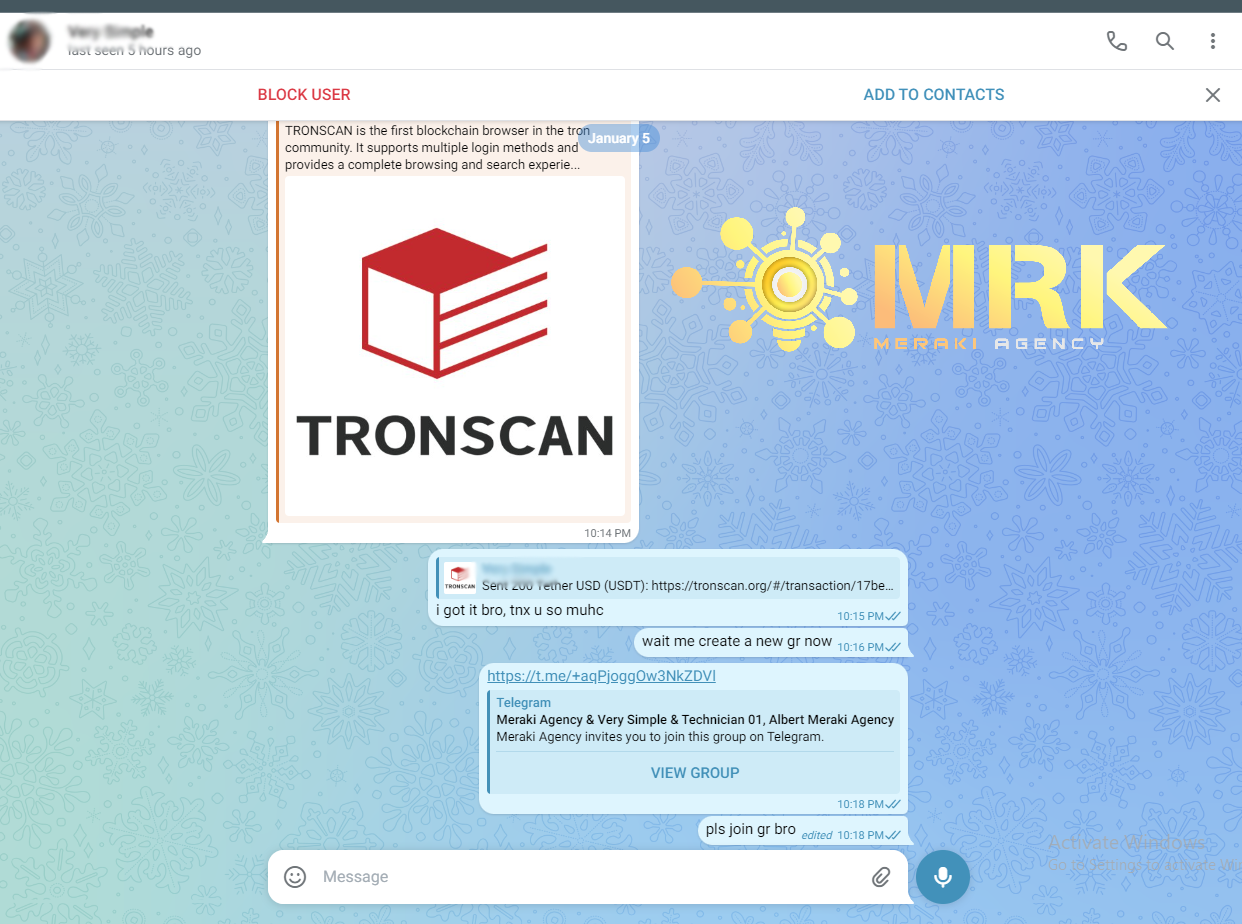The image size is (1242, 924).
Task: Open the emoji picker smiley icon
Action: [295, 877]
